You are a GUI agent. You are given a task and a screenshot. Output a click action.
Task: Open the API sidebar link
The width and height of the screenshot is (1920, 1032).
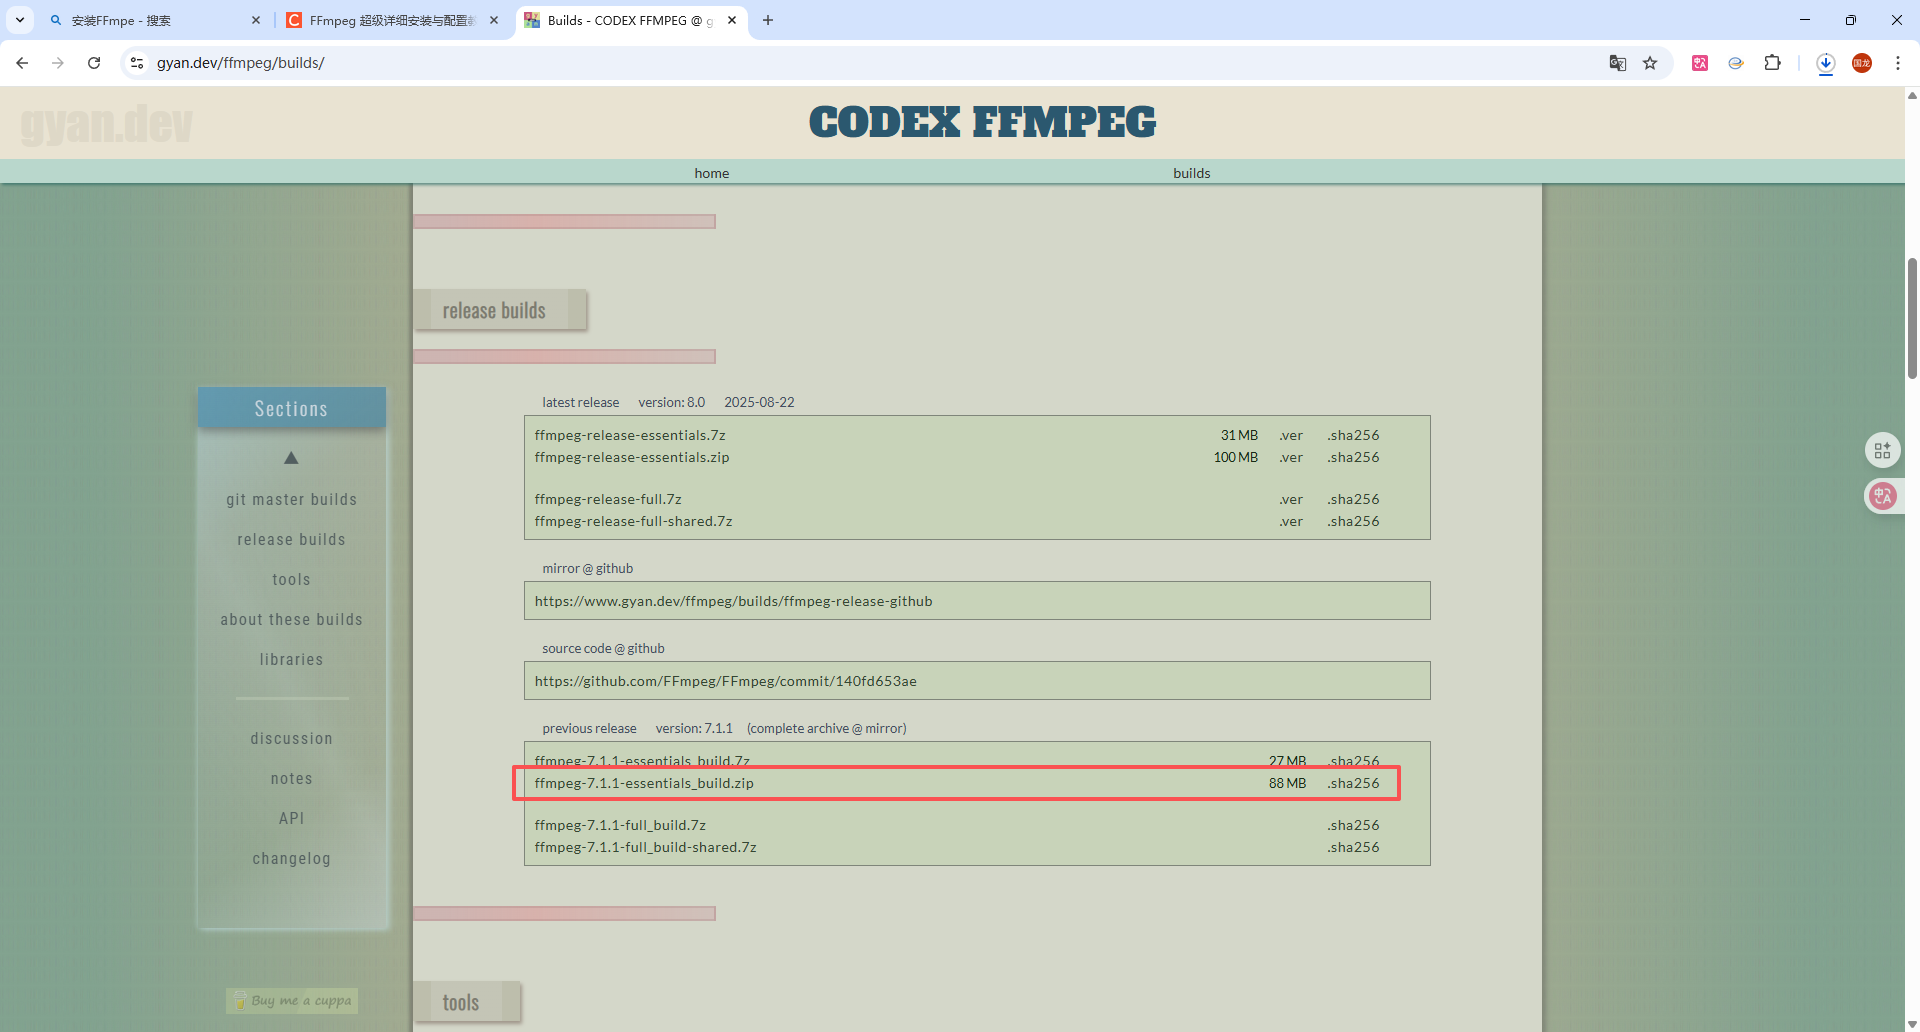coord(291,819)
